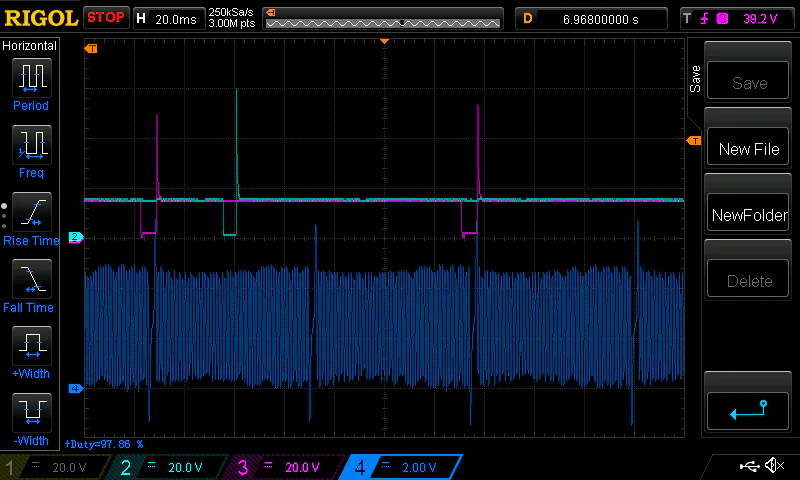Open the Save menu side tab

tap(695, 79)
